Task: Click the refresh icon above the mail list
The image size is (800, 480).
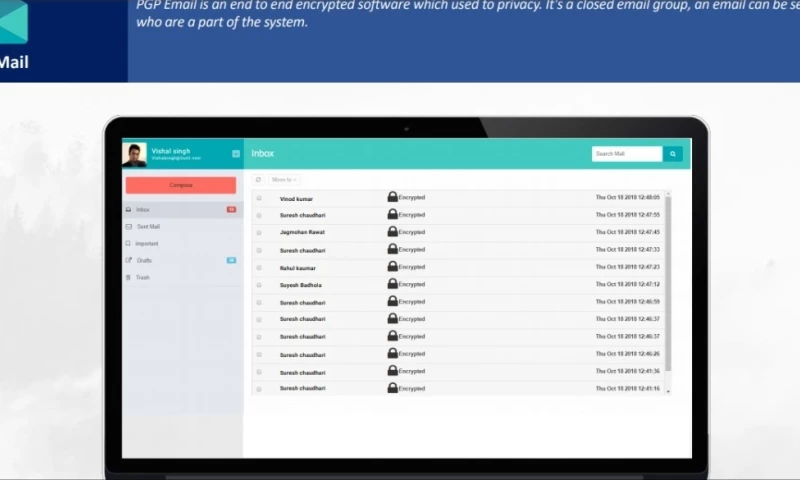Action: tap(258, 180)
